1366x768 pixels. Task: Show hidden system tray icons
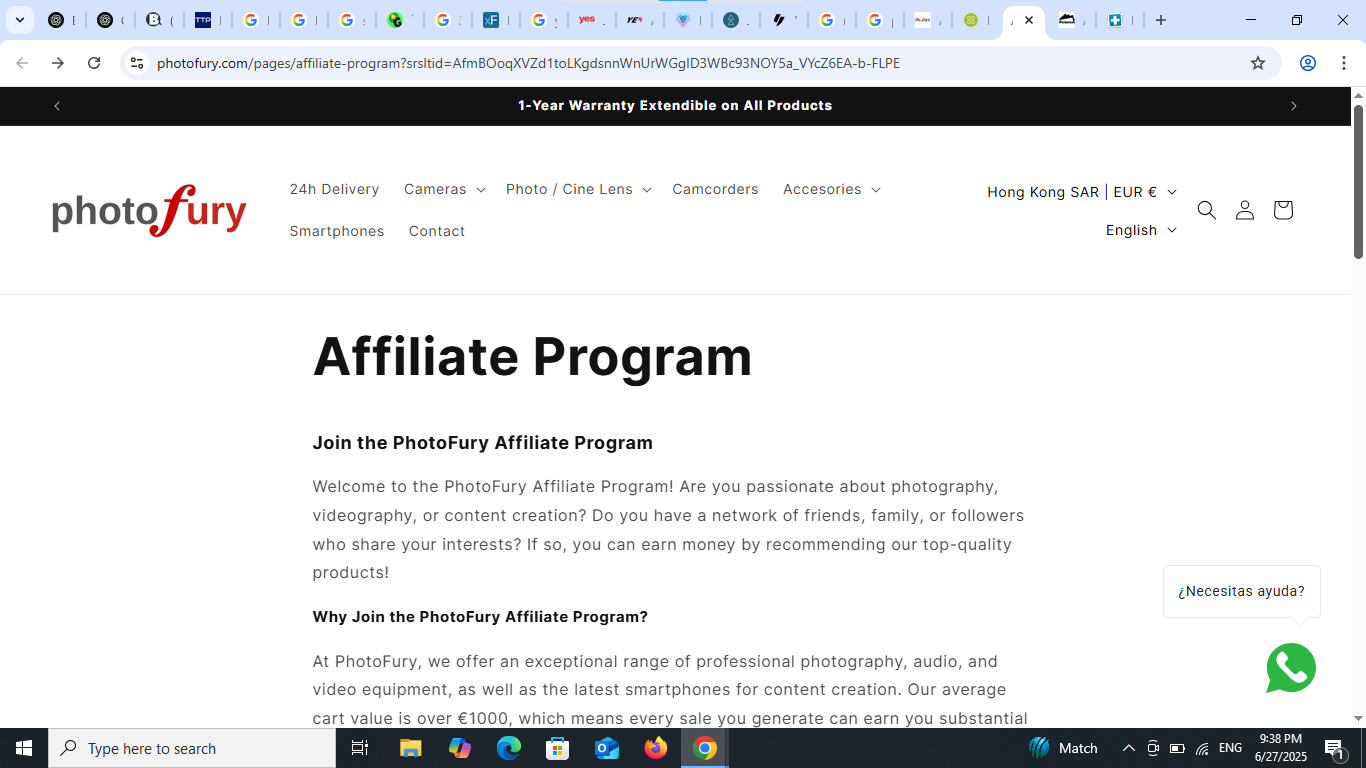click(1128, 748)
